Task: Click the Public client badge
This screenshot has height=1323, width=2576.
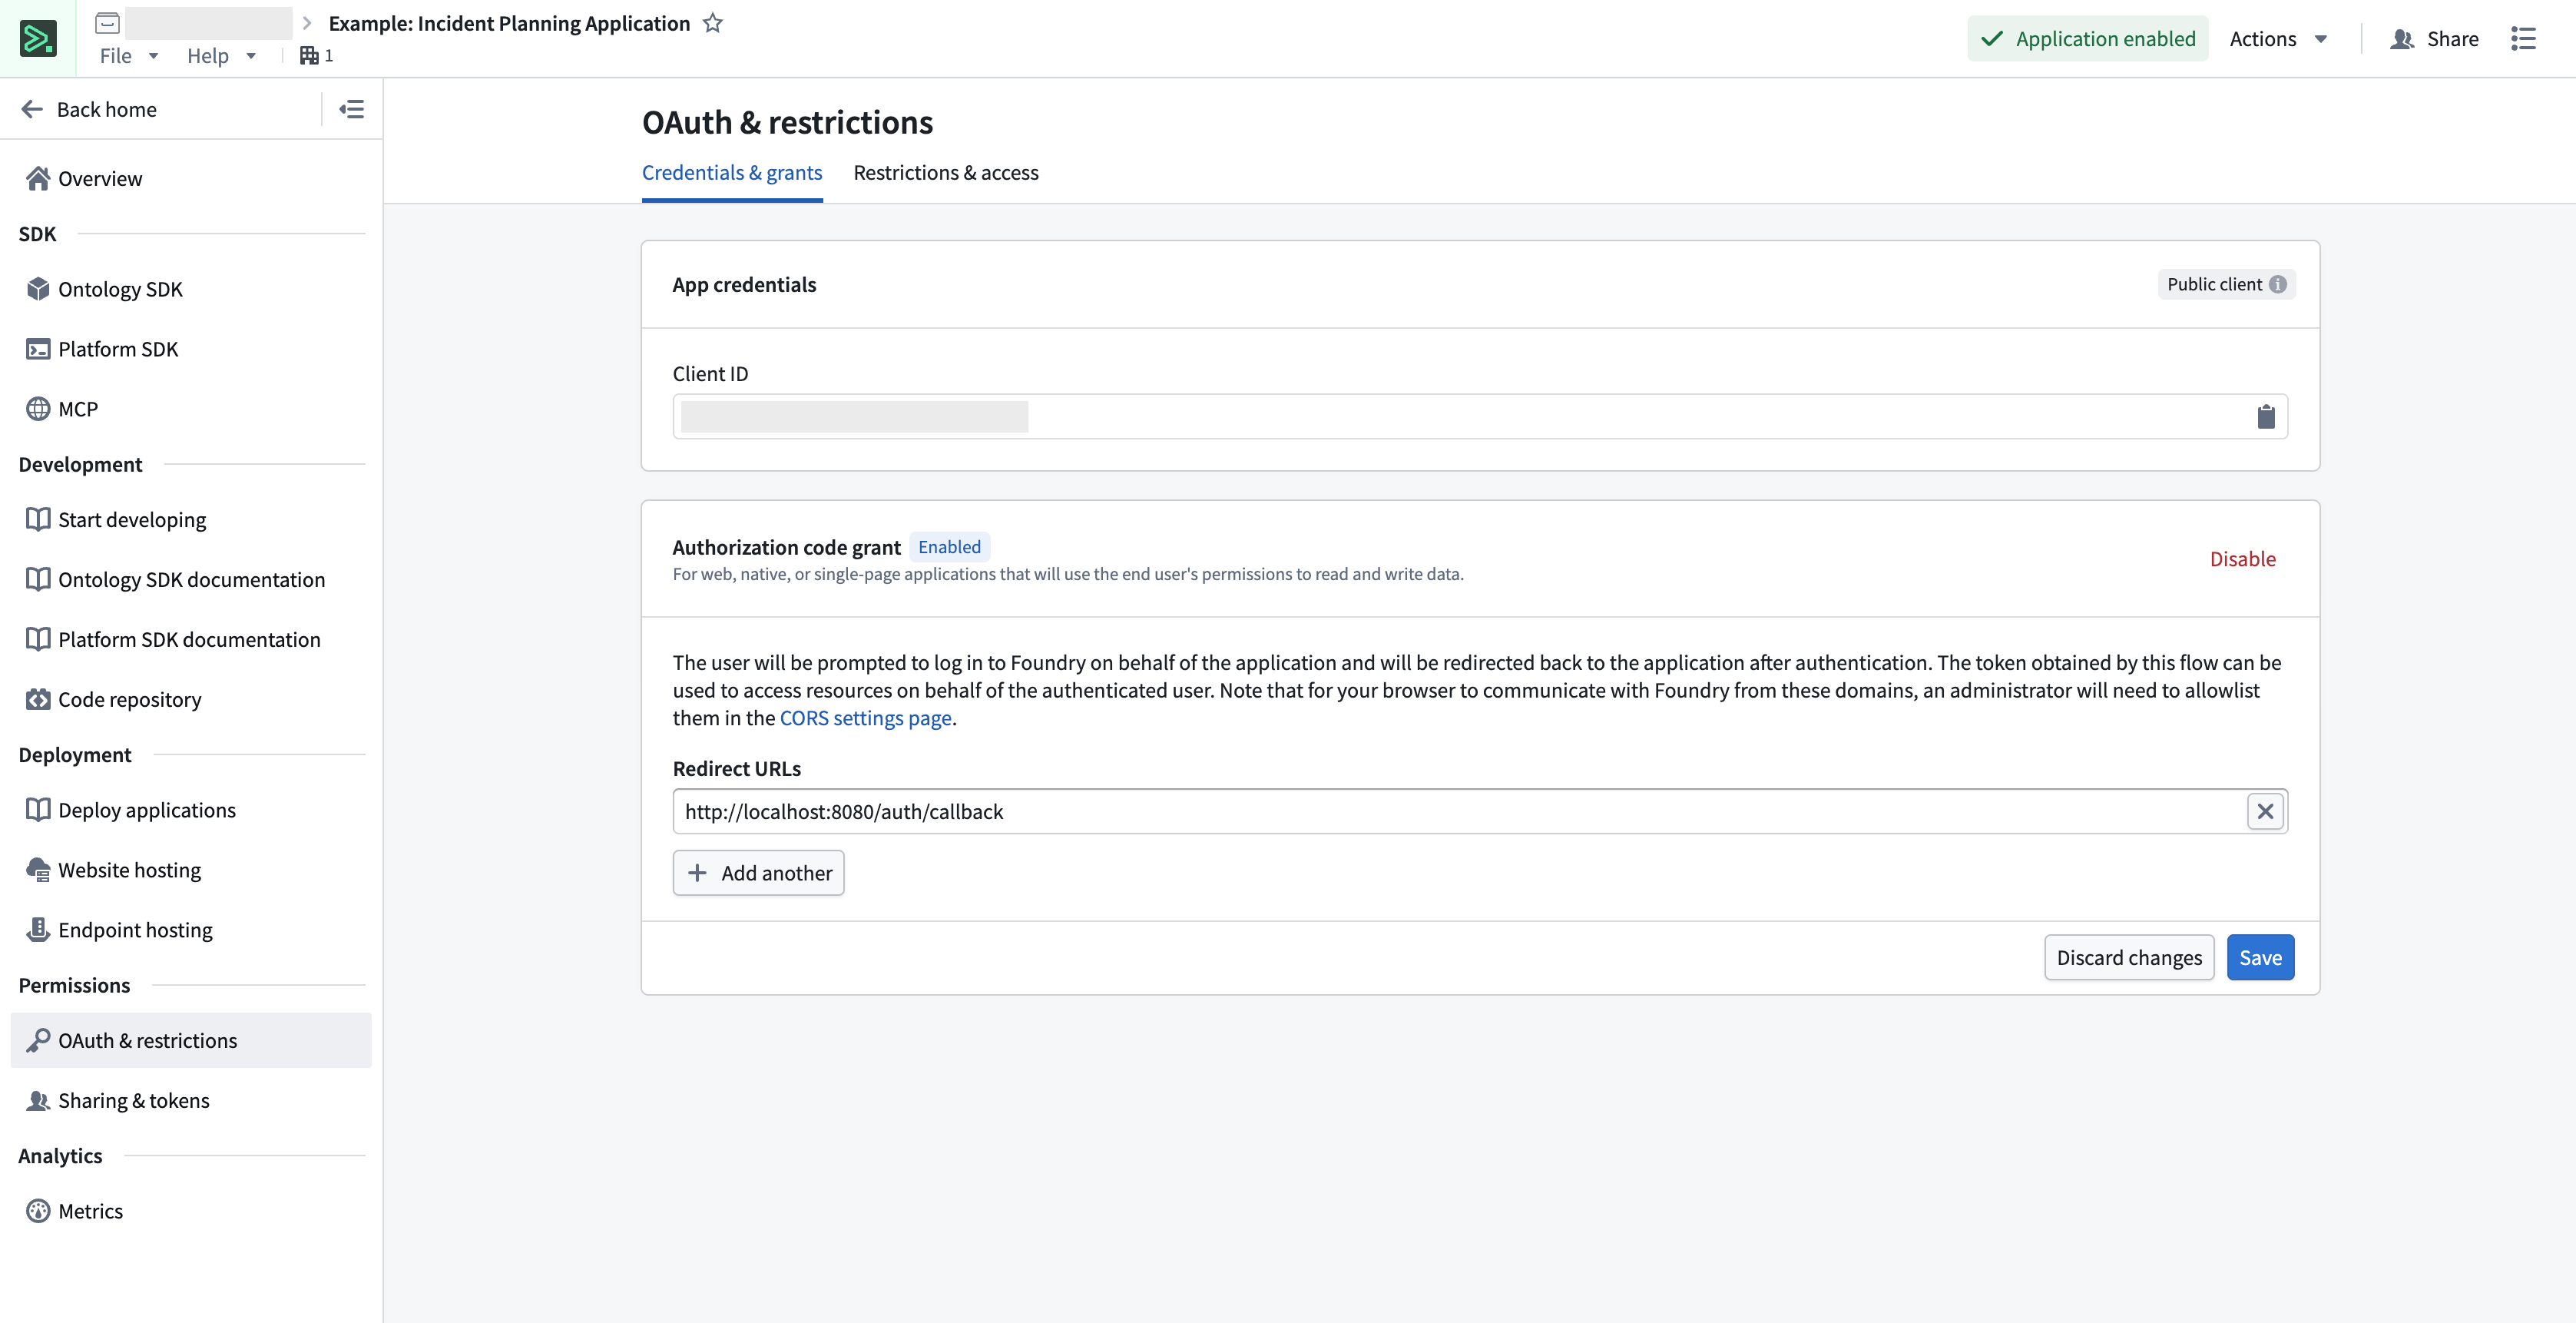Action: [2226, 285]
